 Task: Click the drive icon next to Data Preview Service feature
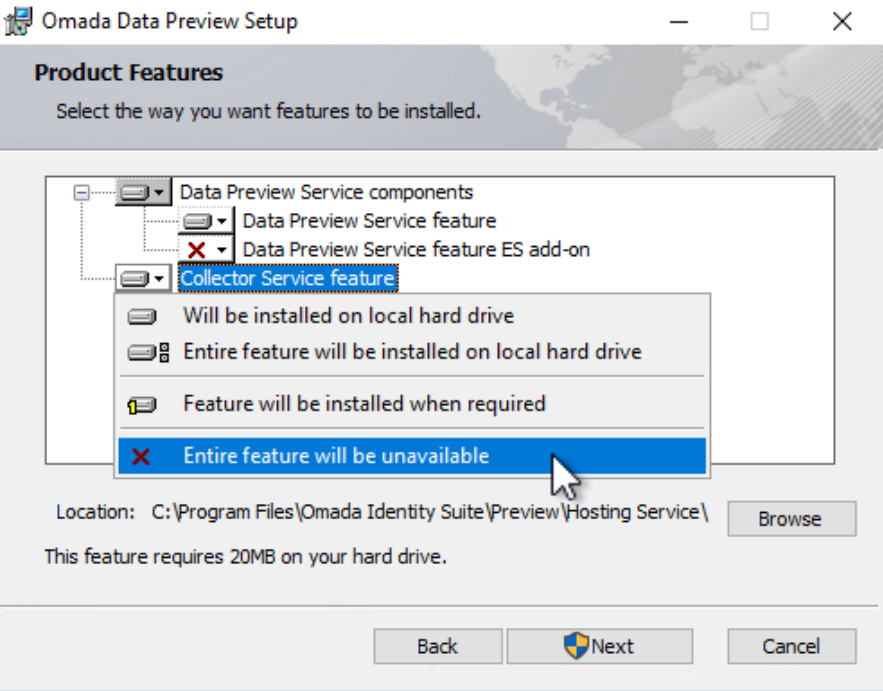coord(197,221)
